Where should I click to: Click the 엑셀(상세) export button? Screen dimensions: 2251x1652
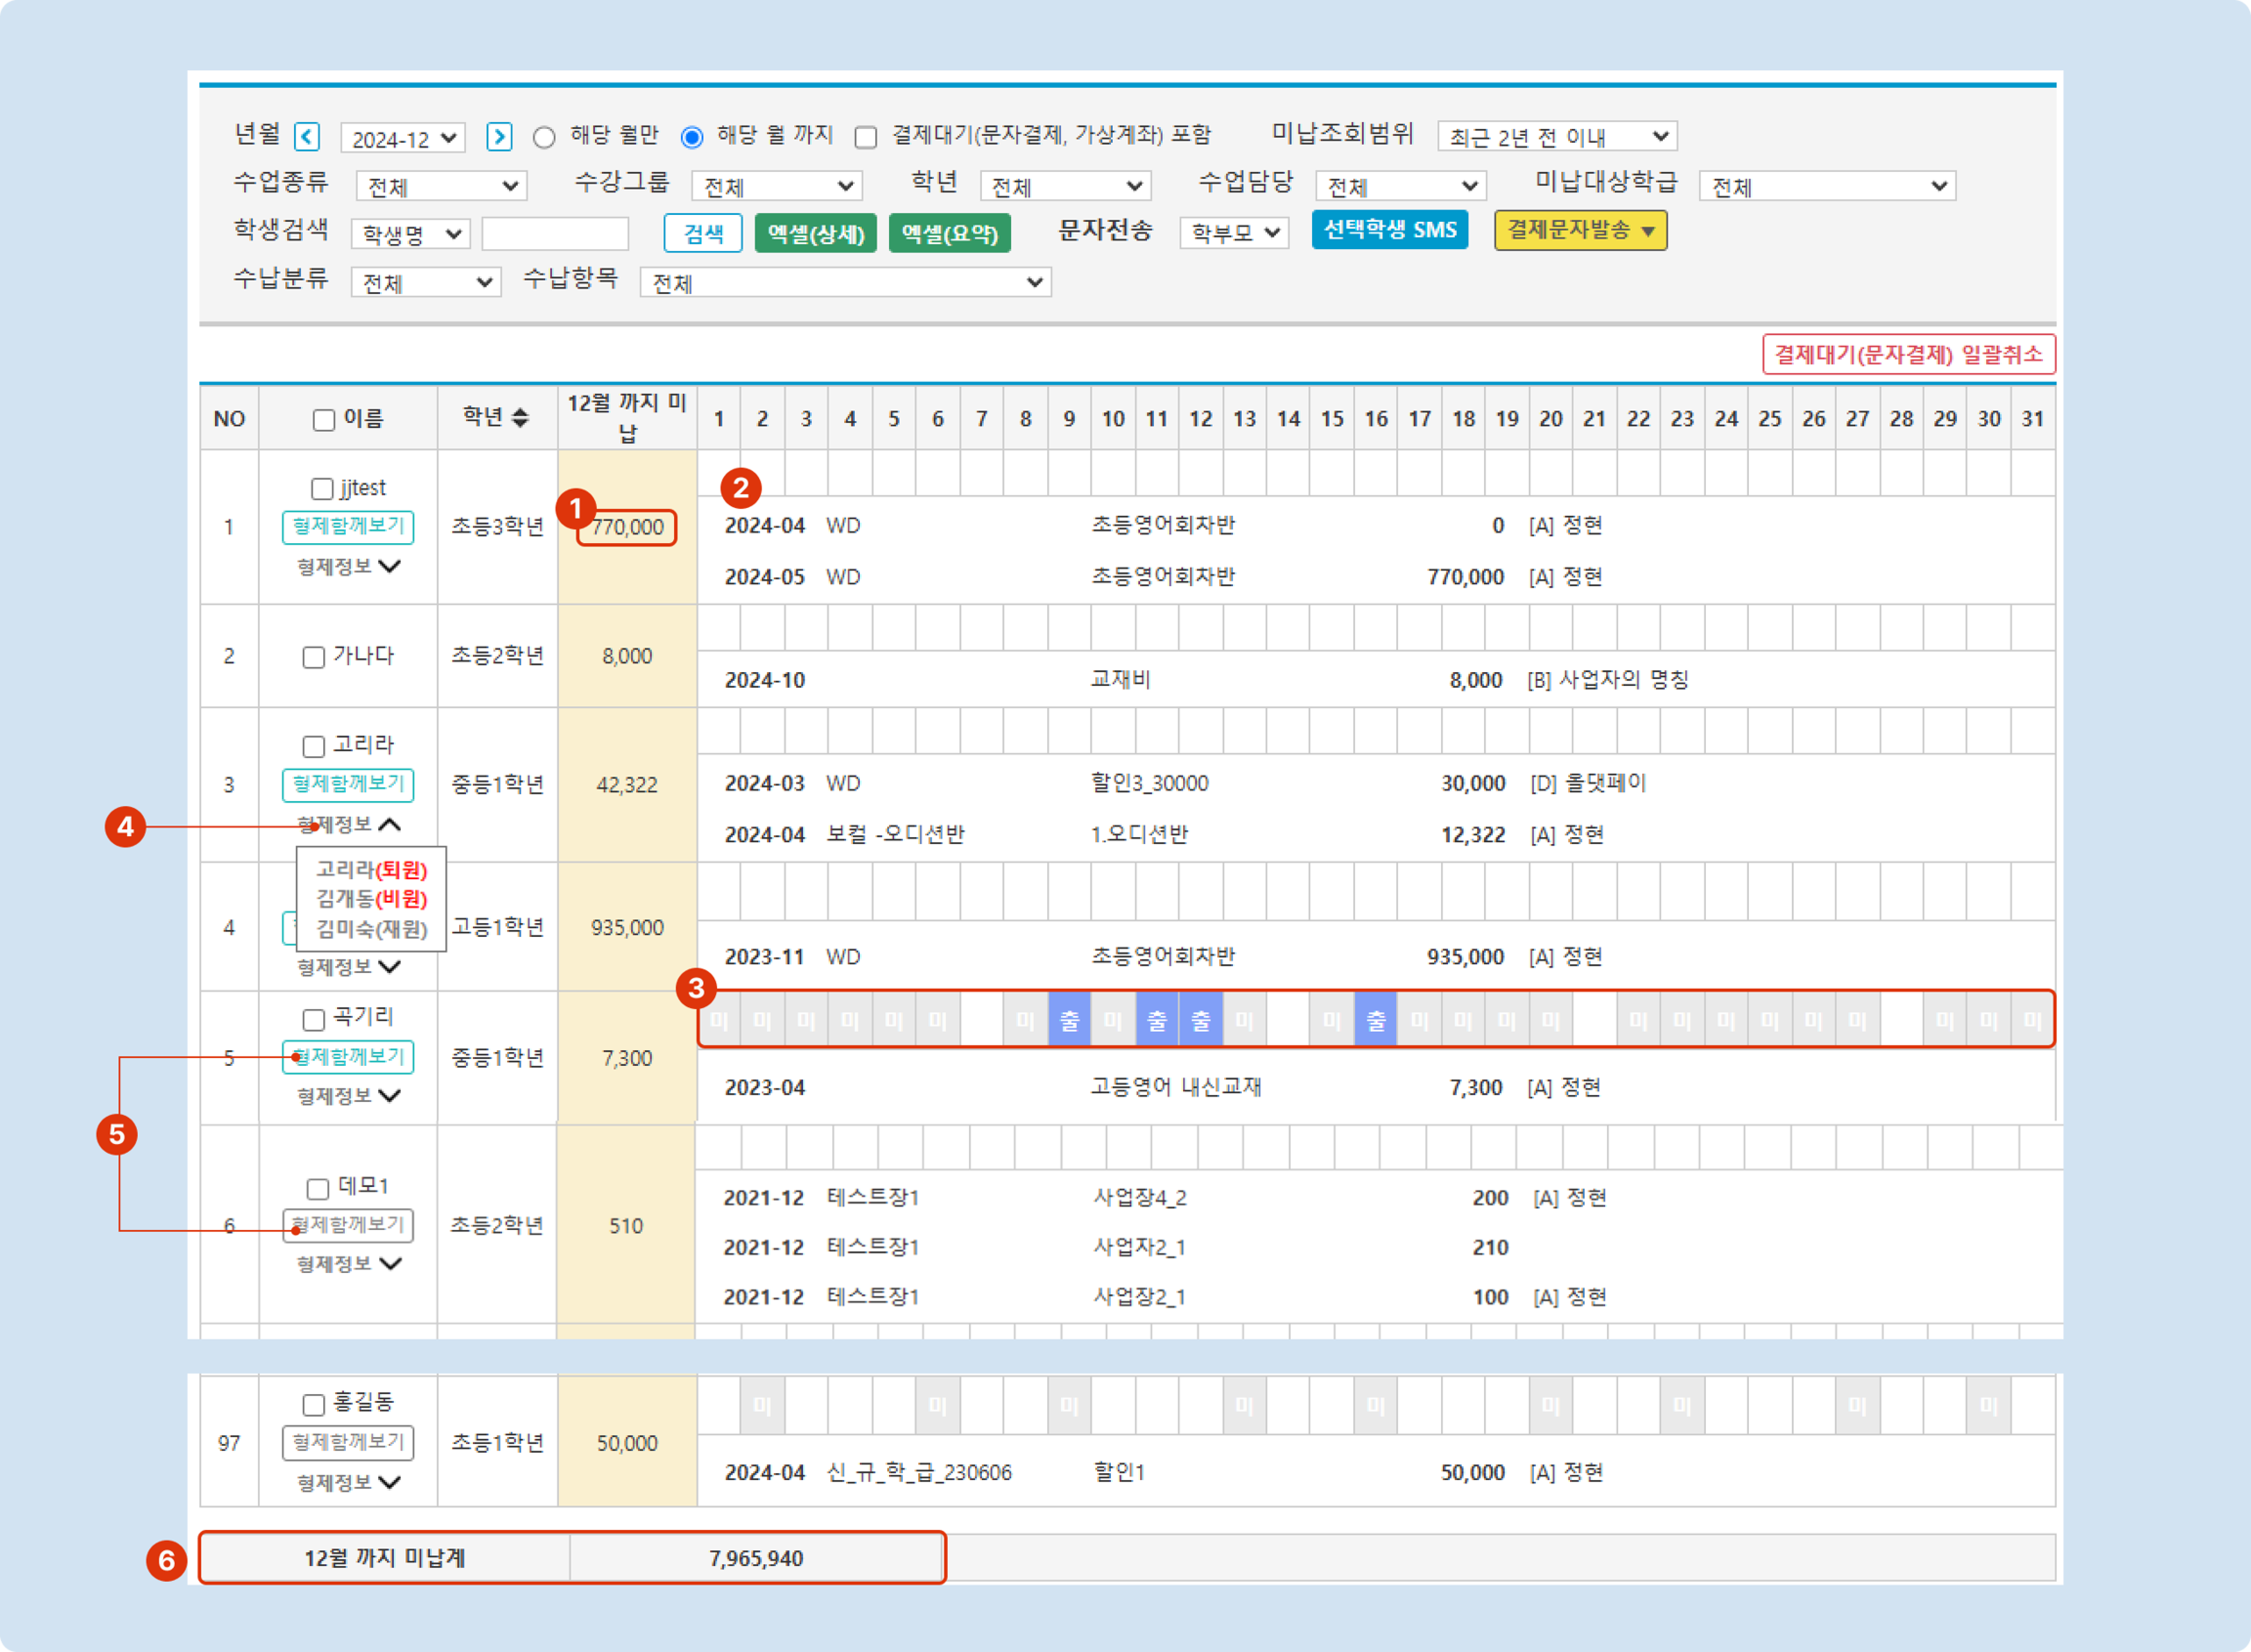pyautogui.click(x=815, y=233)
